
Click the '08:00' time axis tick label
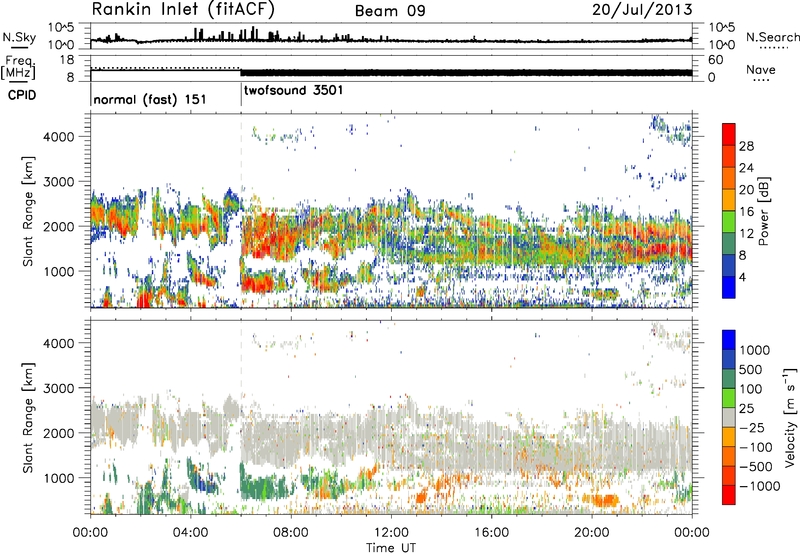291,533
